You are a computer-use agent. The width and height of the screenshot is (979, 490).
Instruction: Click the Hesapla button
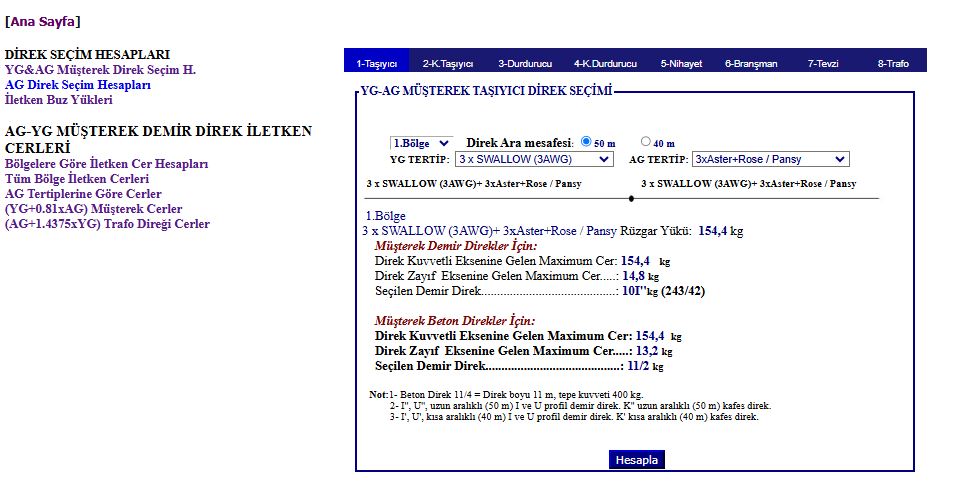pyautogui.click(x=637, y=460)
